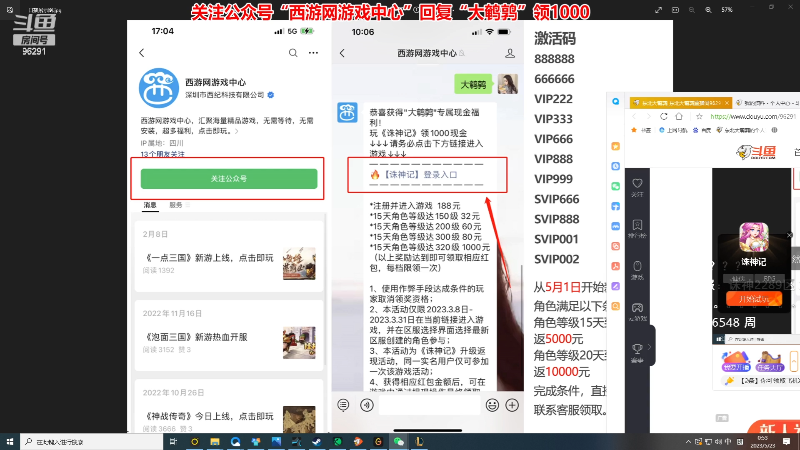Click the zoom out magnifier in viewer toolbar
The width and height of the screenshot is (800, 450).
click(x=692, y=10)
